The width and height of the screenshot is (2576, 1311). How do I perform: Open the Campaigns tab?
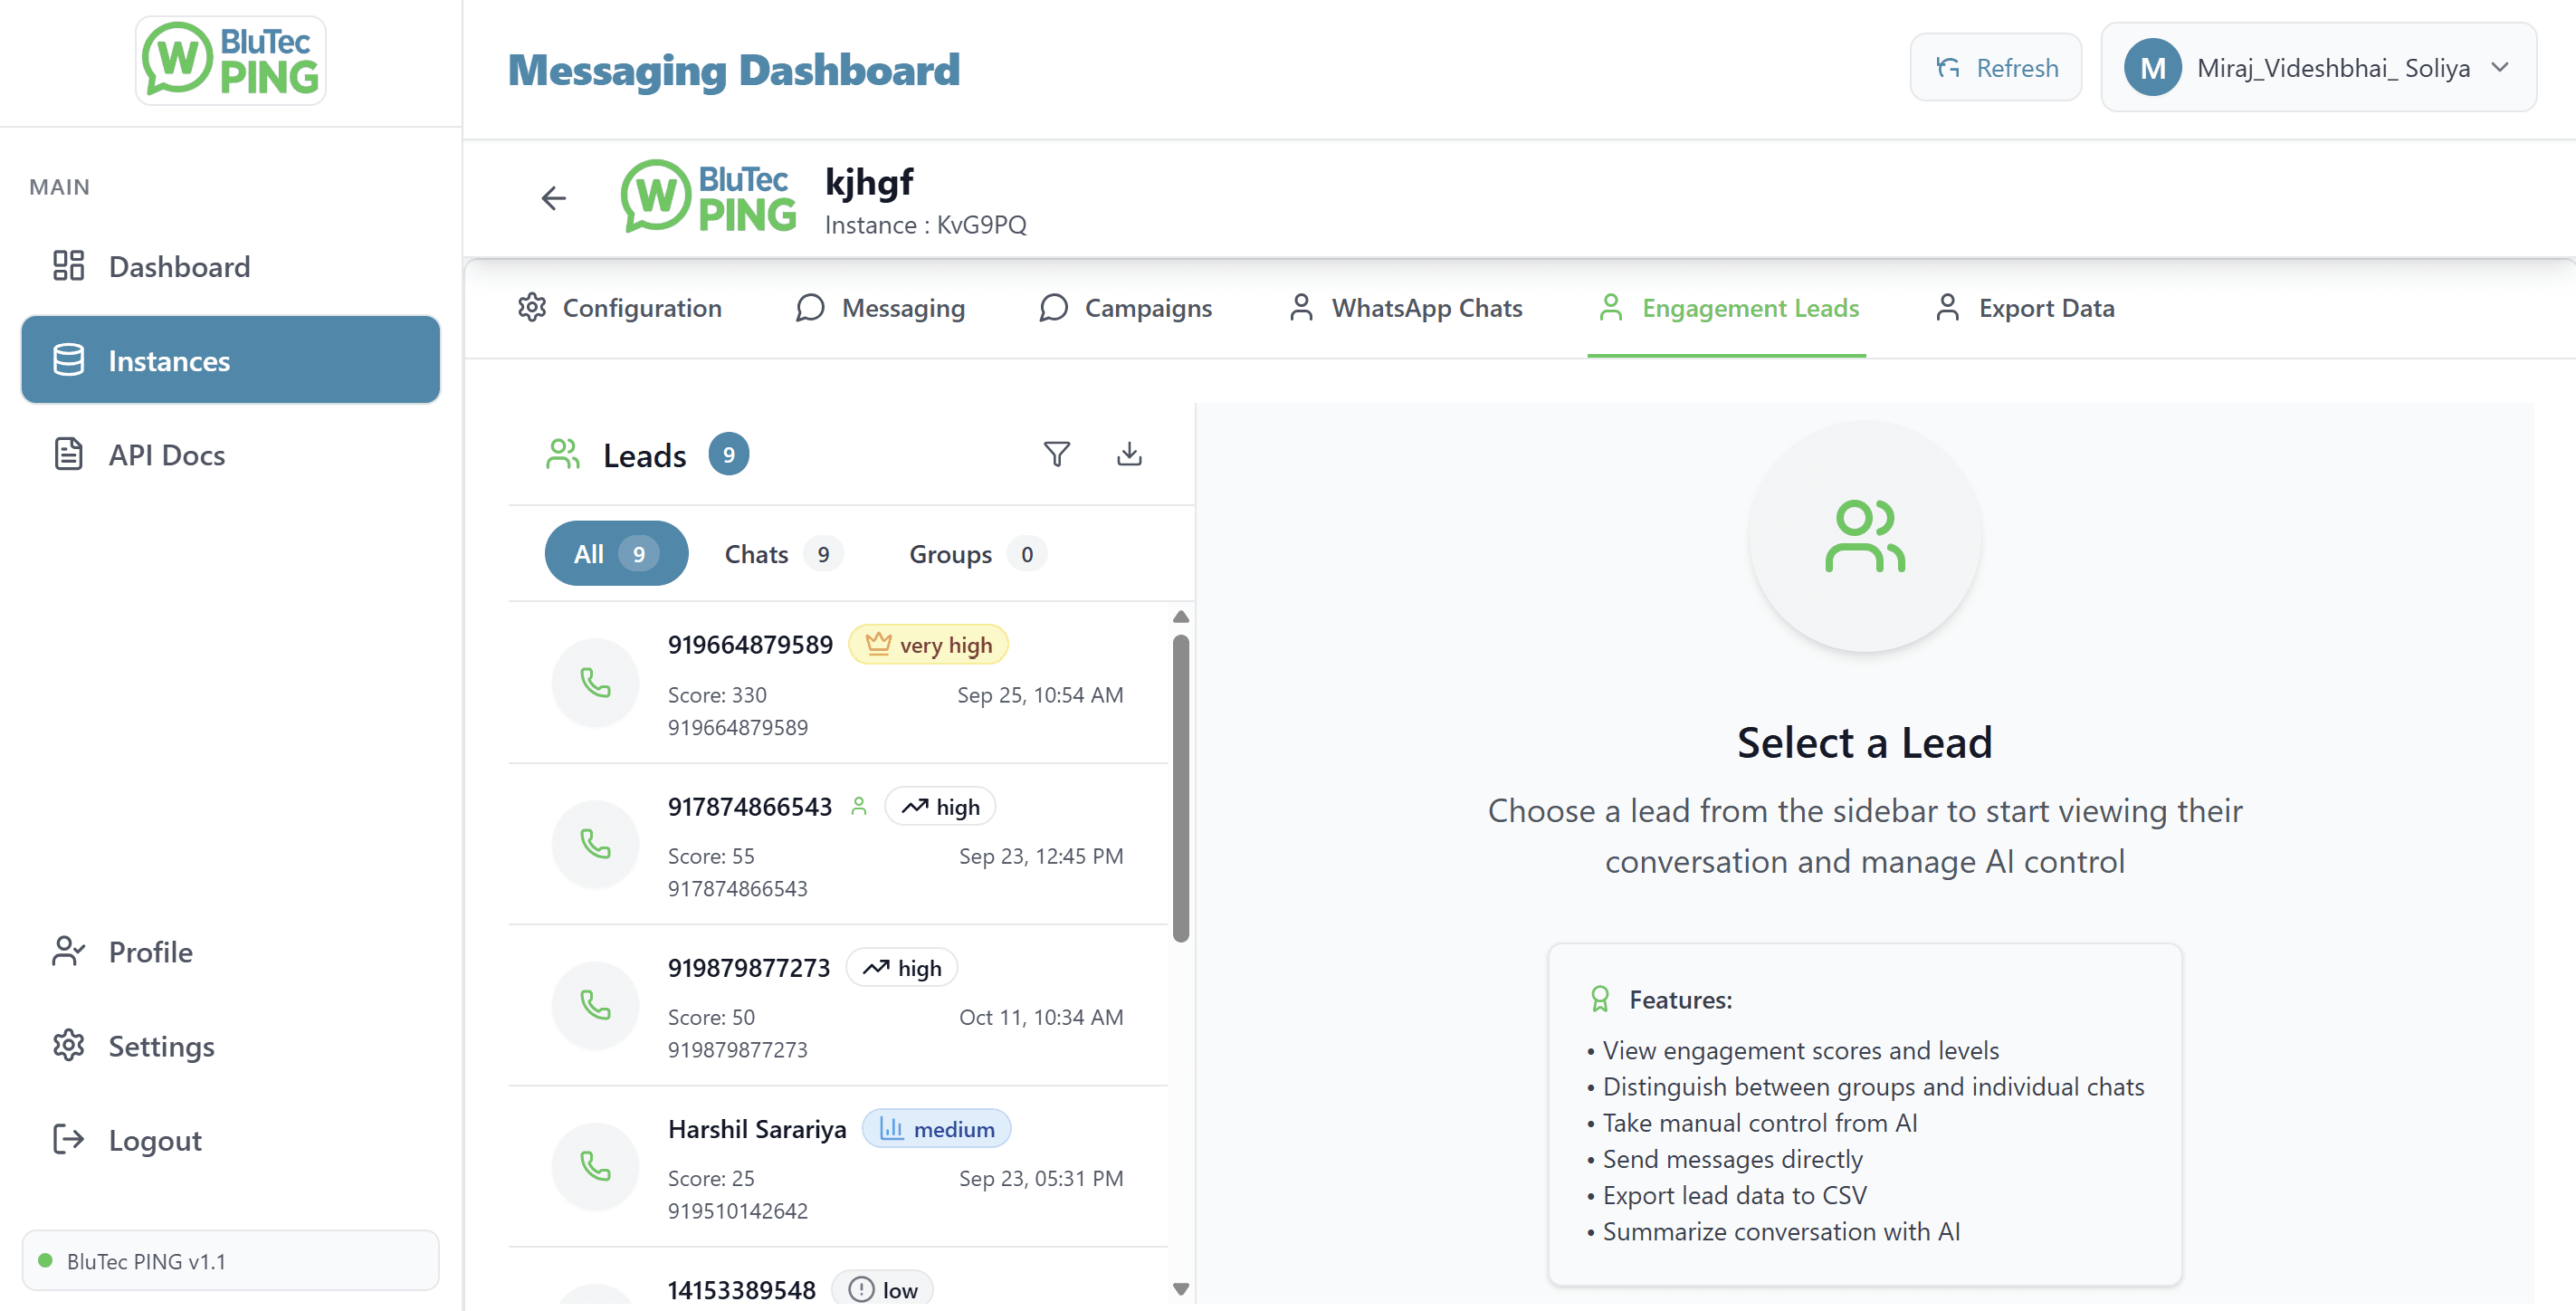click(1125, 308)
